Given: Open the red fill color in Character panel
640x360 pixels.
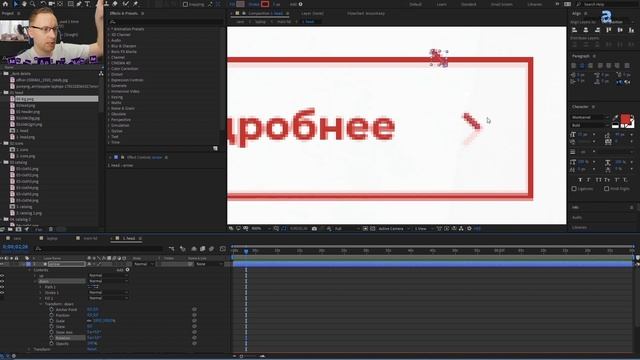Looking at the screenshot, I should point(625,118).
